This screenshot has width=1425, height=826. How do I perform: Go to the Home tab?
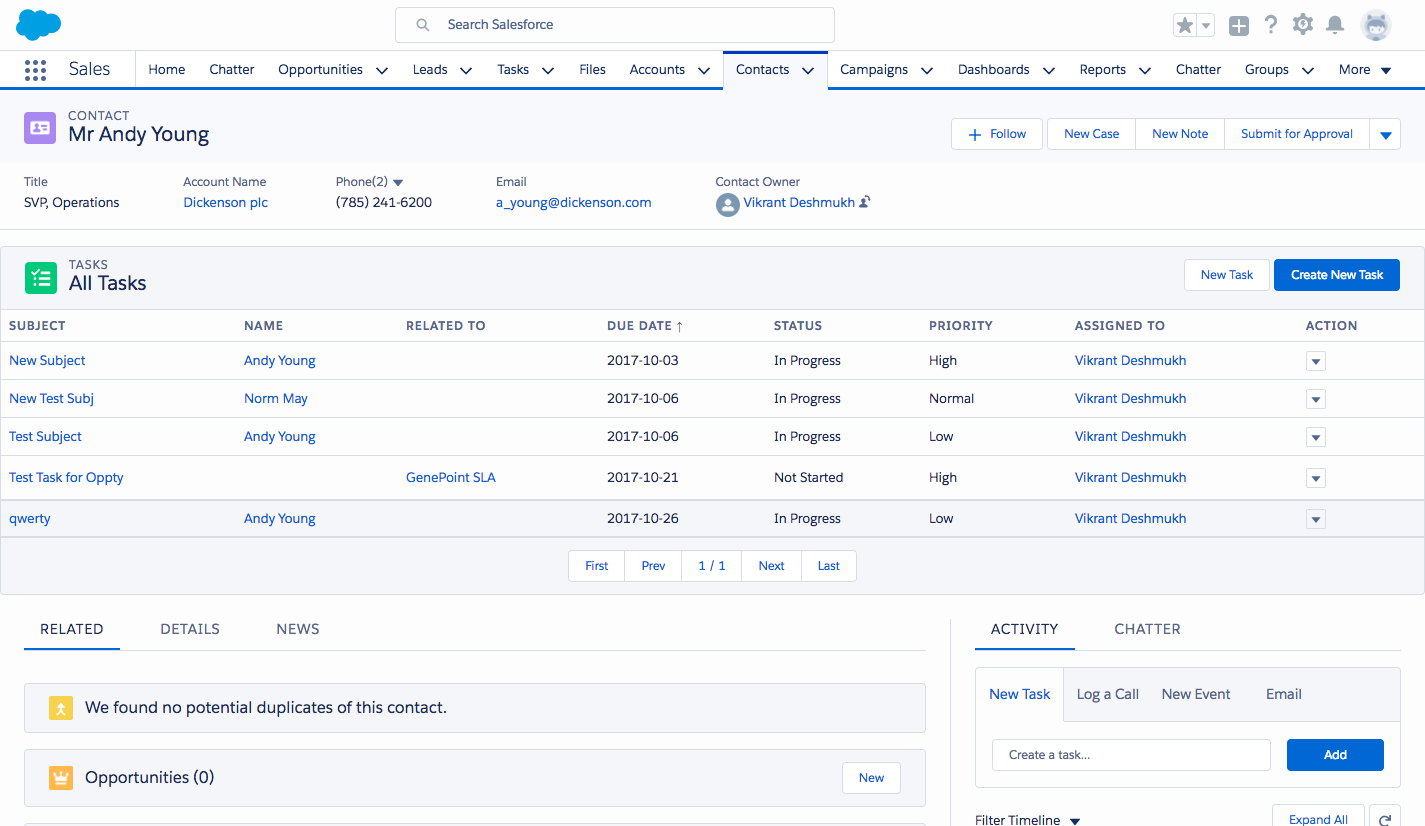pyautogui.click(x=167, y=70)
